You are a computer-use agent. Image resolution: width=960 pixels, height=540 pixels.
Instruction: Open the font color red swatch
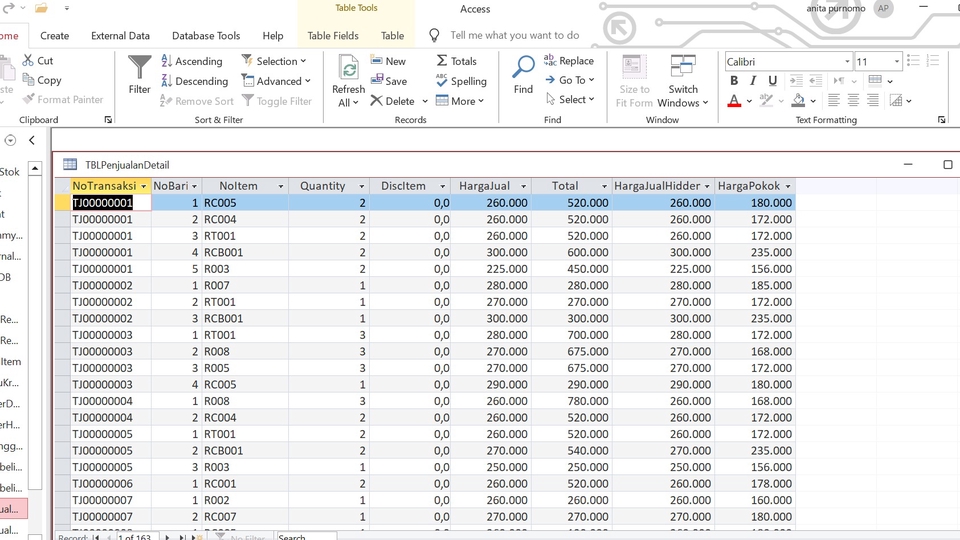tap(734, 101)
